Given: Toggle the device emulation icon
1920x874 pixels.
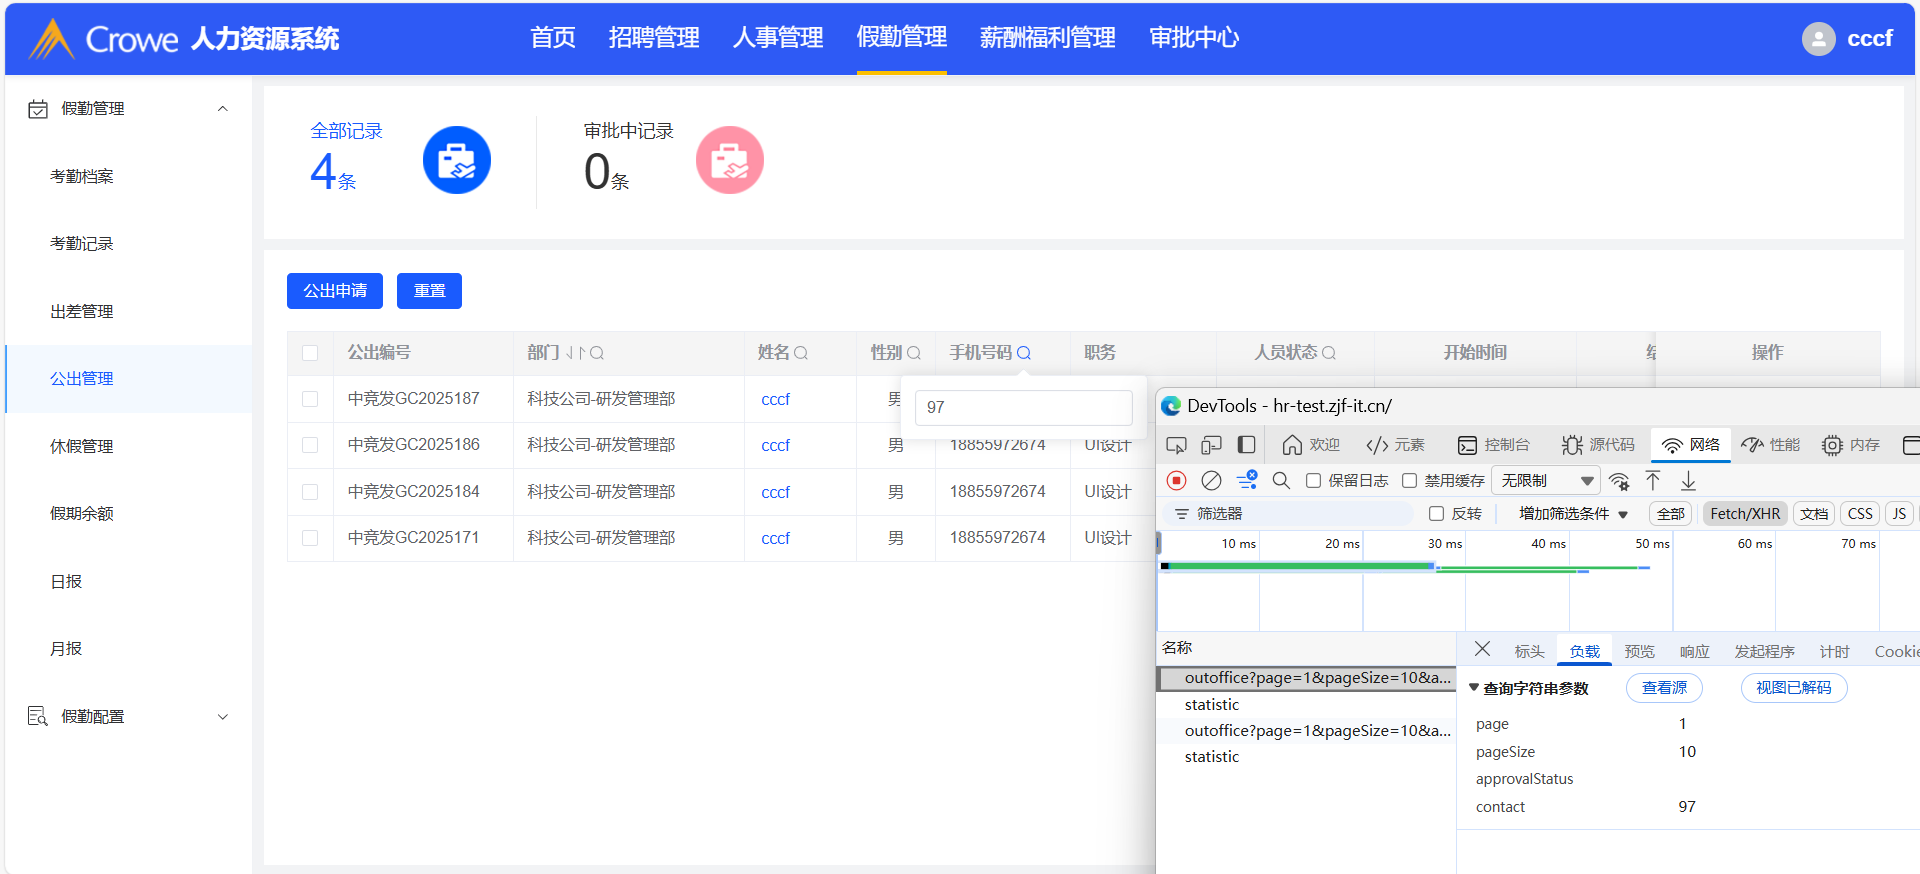Looking at the screenshot, I should click(1211, 445).
